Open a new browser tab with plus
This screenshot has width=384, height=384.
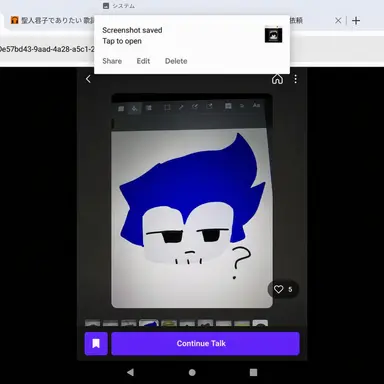[x=356, y=21]
